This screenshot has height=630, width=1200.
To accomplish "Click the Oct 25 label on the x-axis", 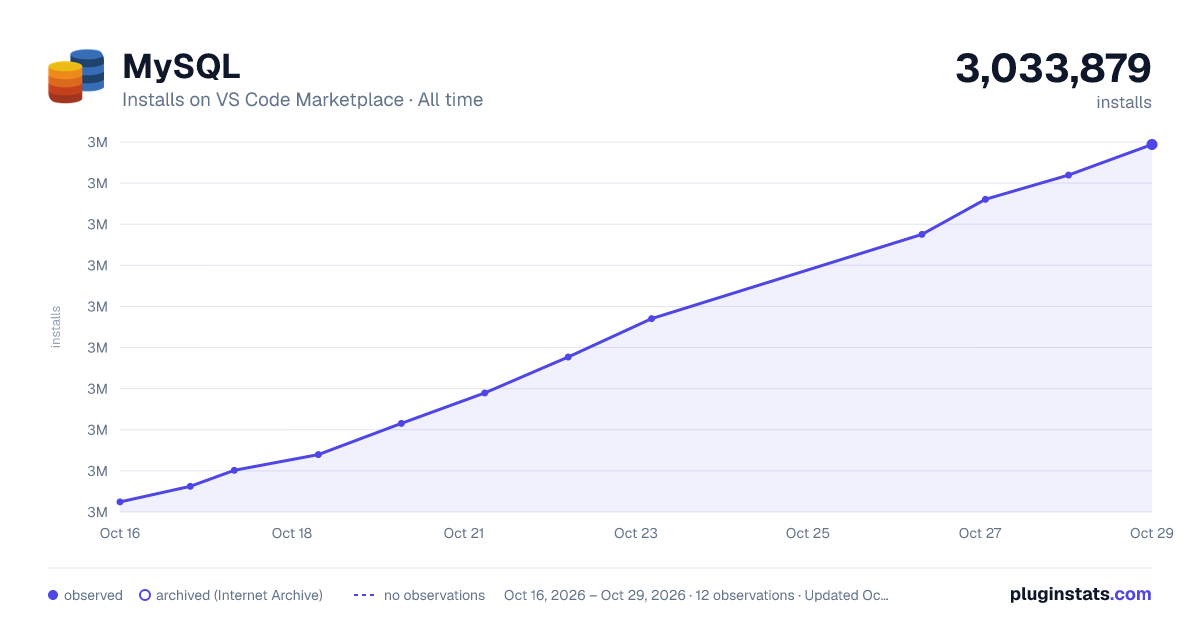I will coord(808,533).
